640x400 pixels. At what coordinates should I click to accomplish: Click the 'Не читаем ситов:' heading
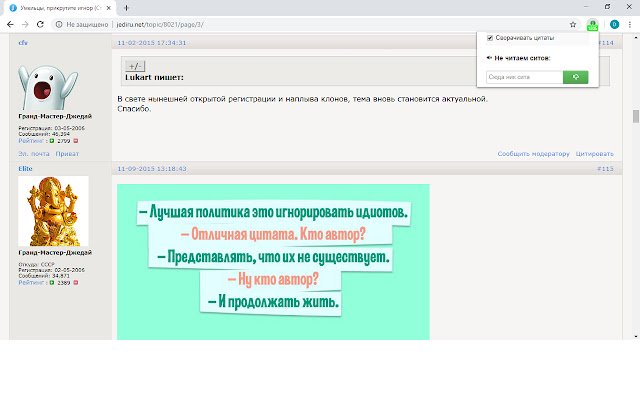[522, 58]
